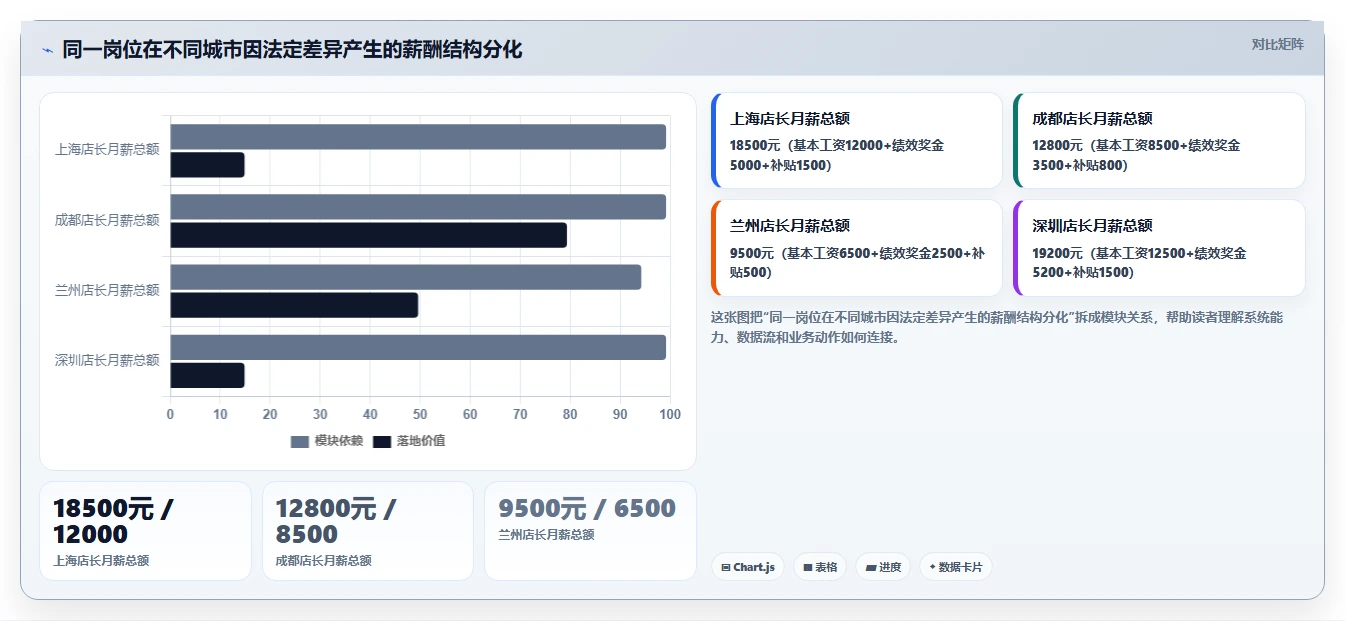
Task: Open the 深圳店长月薪总额 detail card
Action: pos(1159,248)
